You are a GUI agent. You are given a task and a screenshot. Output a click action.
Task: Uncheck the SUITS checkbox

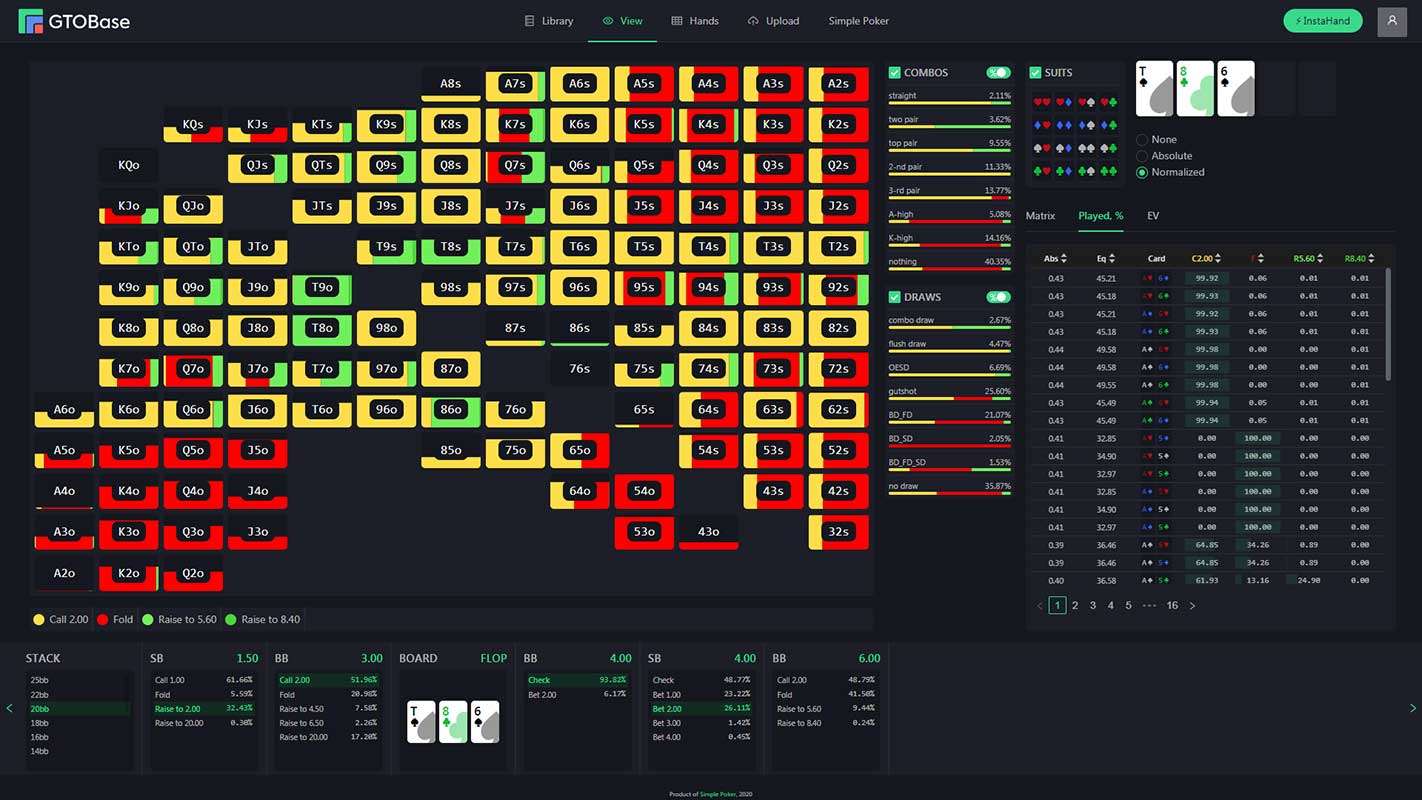coord(1036,73)
